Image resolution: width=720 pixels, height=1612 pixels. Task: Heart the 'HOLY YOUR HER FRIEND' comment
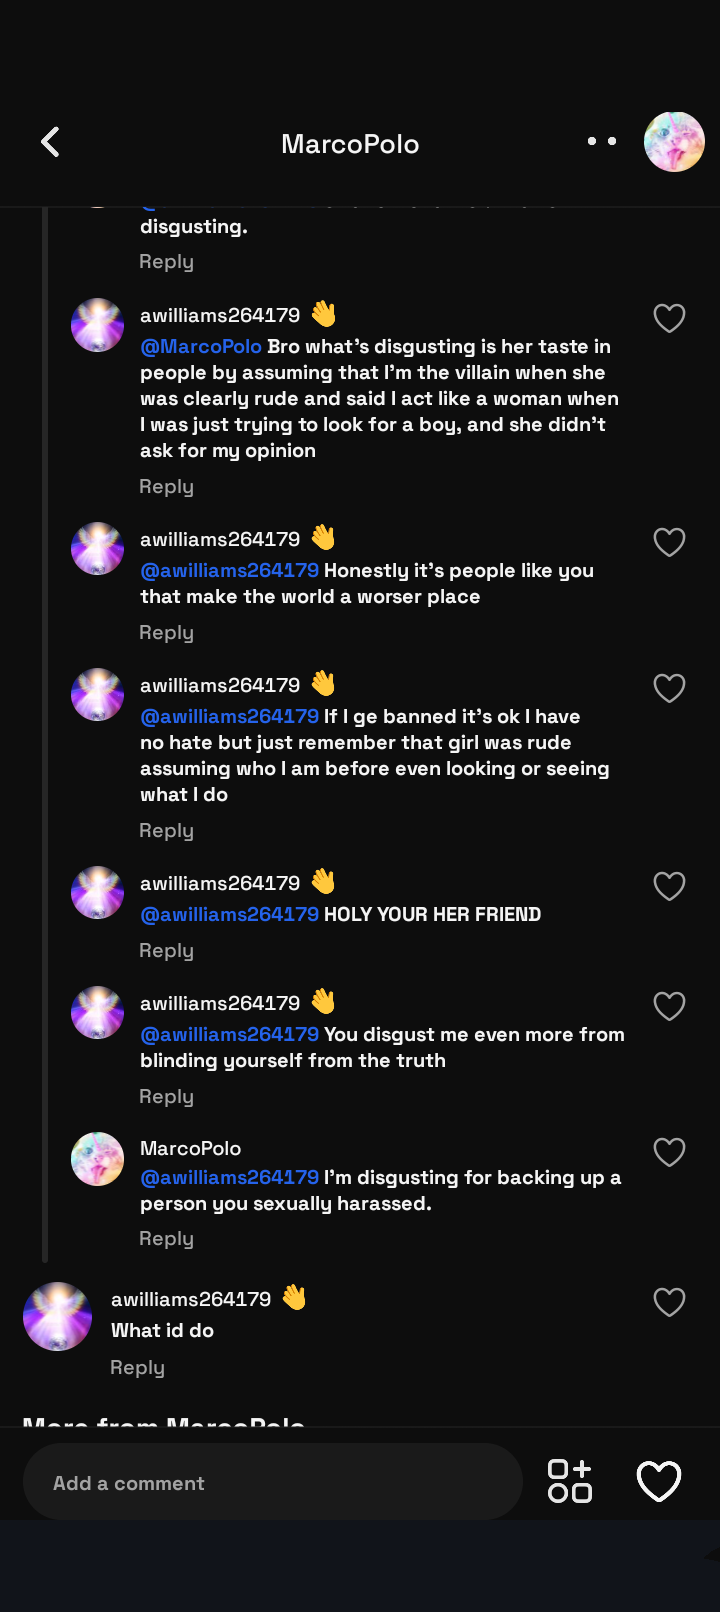pyautogui.click(x=669, y=886)
